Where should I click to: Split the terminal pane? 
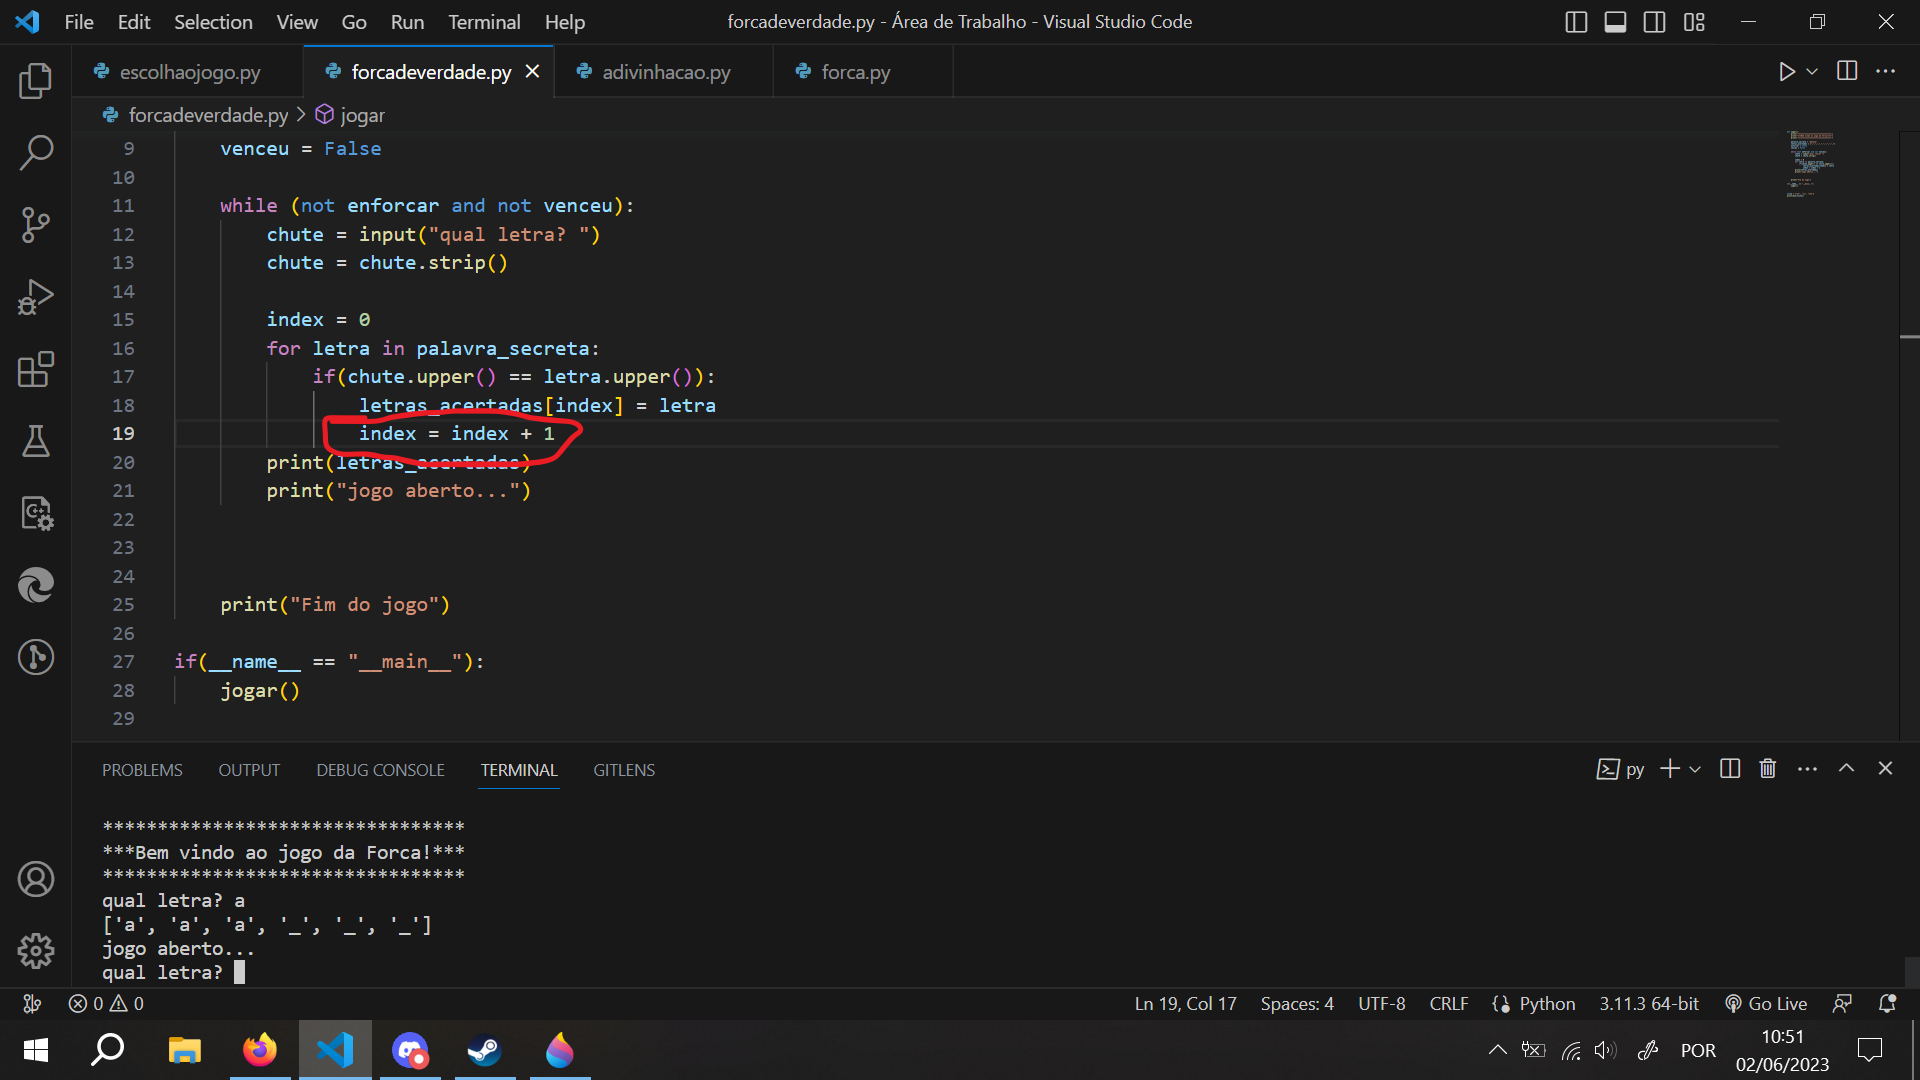point(1730,768)
